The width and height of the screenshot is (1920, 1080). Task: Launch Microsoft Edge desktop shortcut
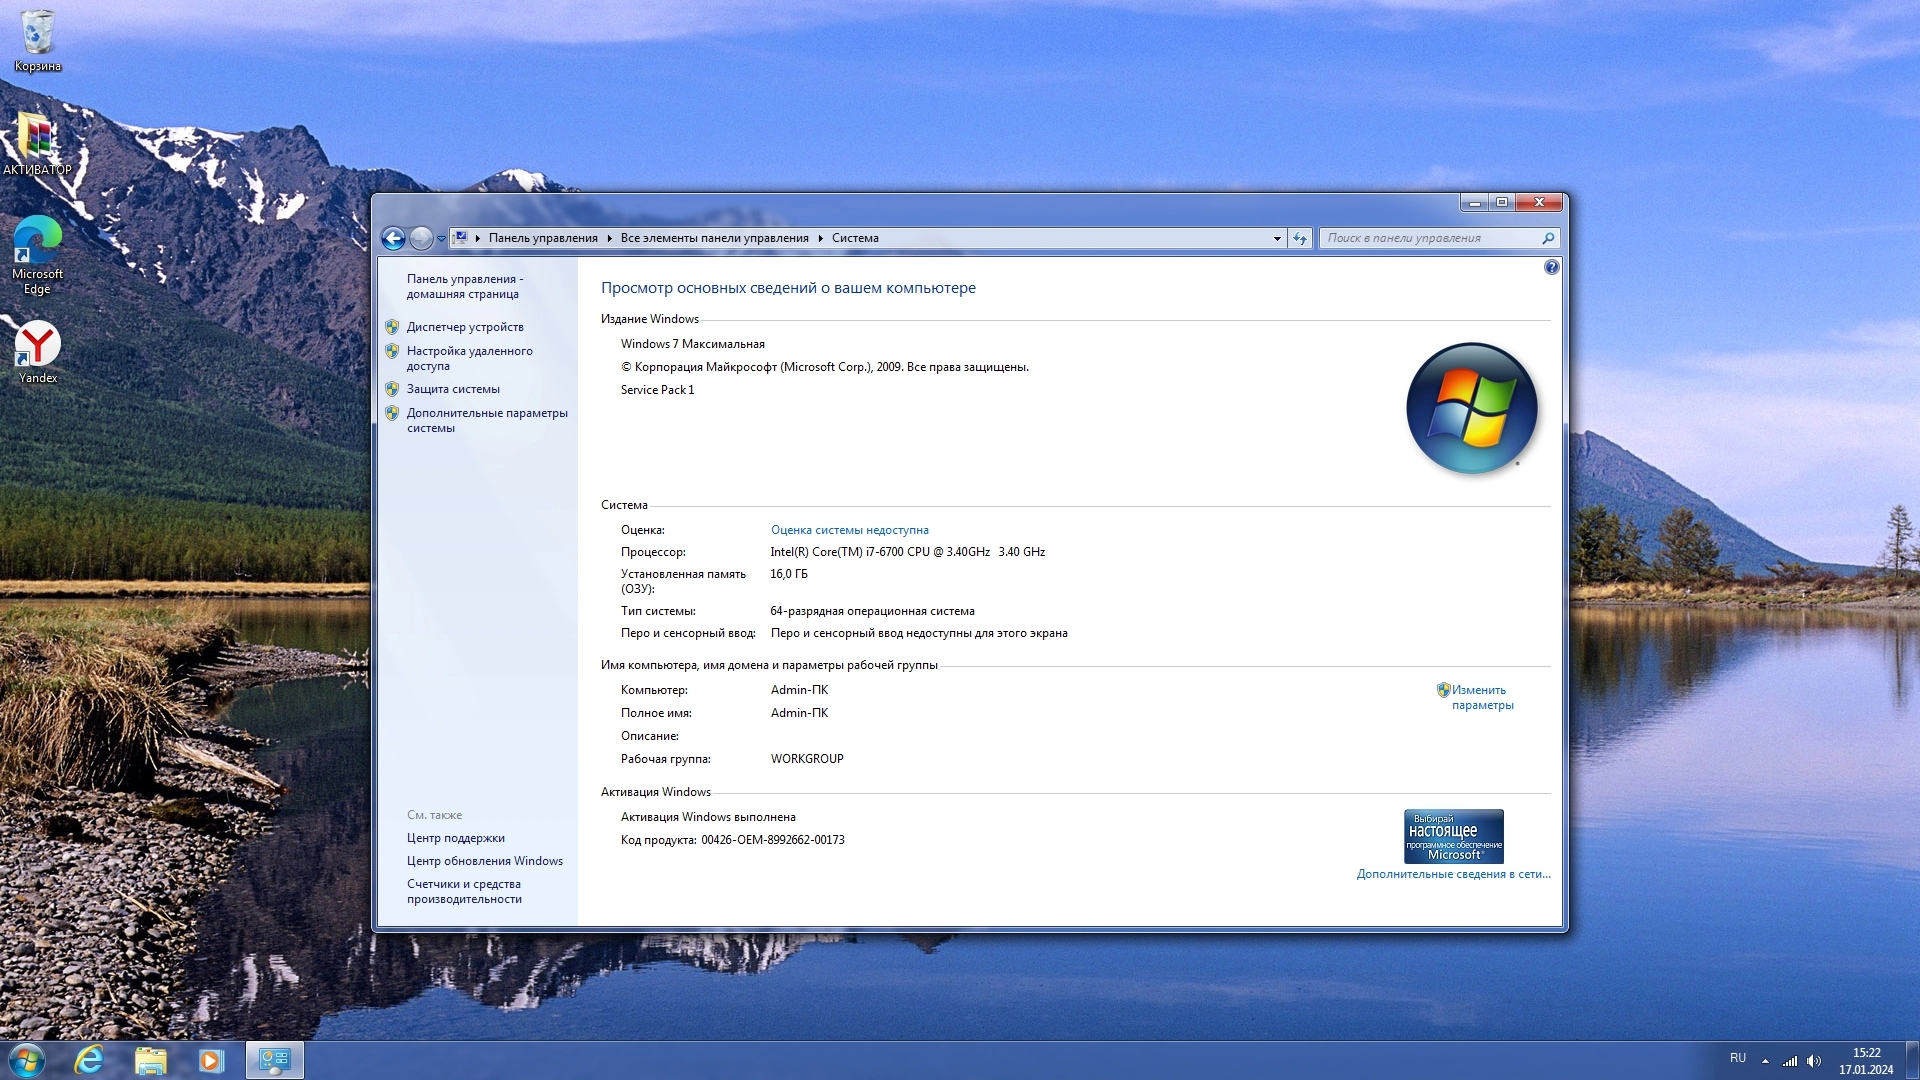click(37, 255)
